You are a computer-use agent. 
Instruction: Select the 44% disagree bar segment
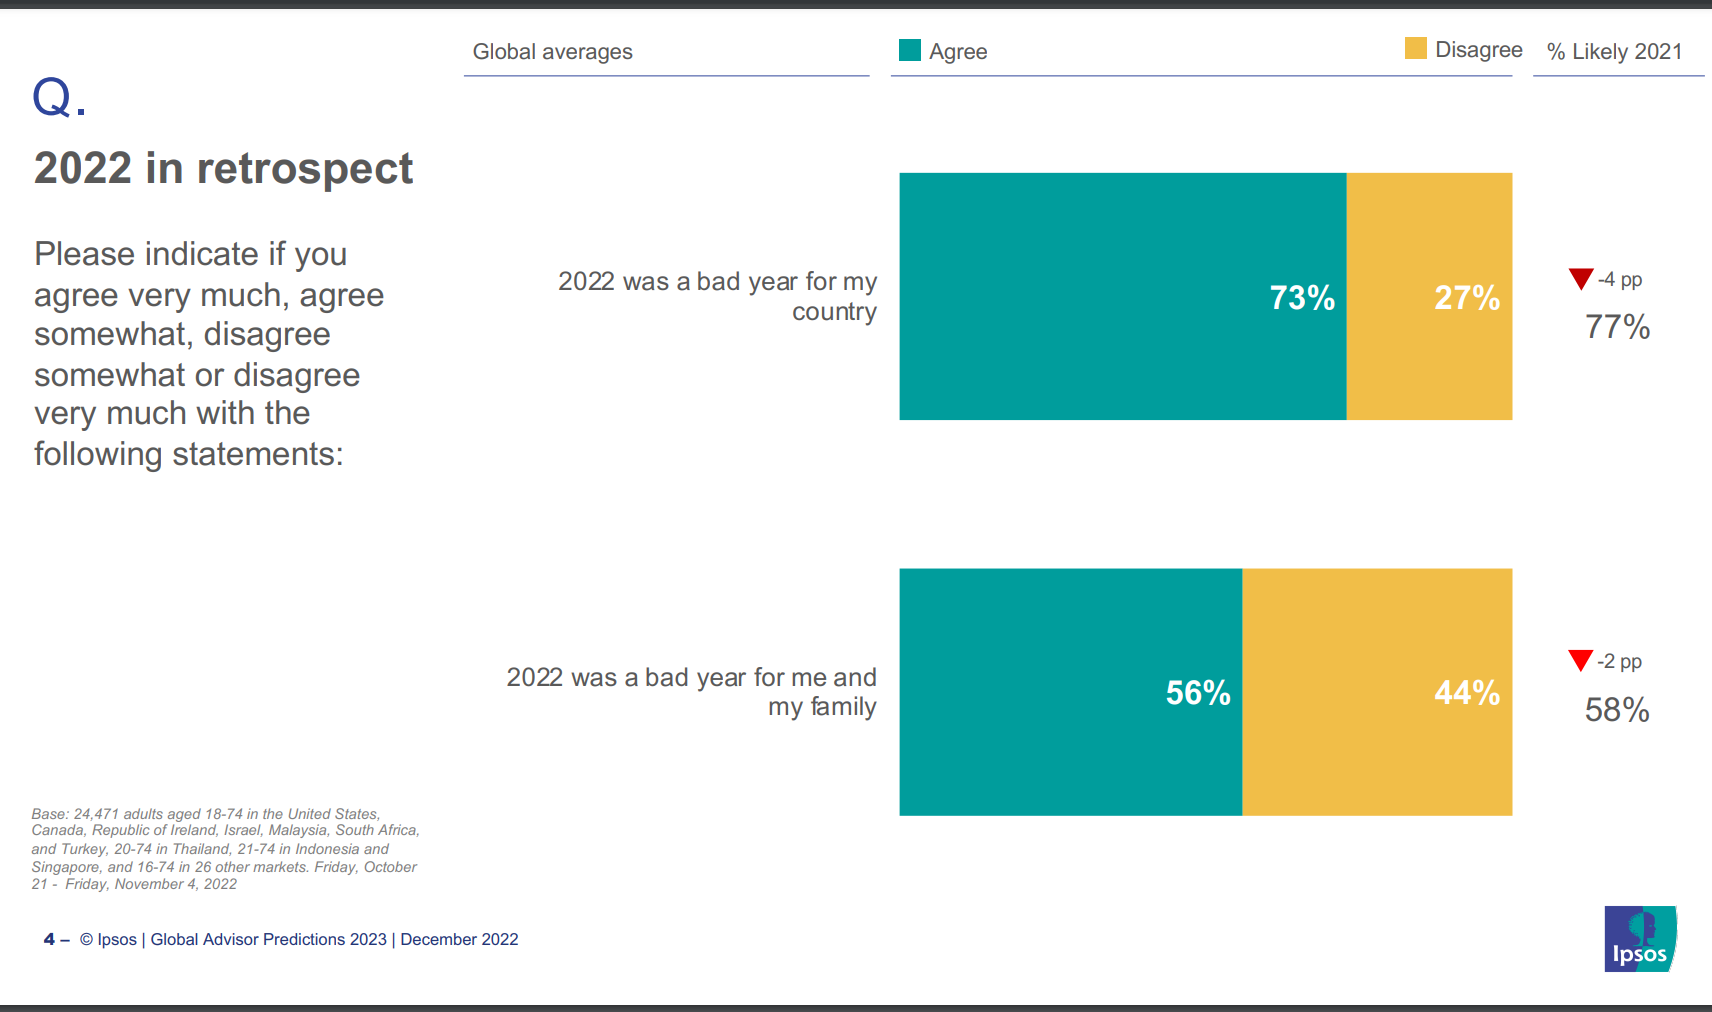pyautogui.click(x=1377, y=692)
